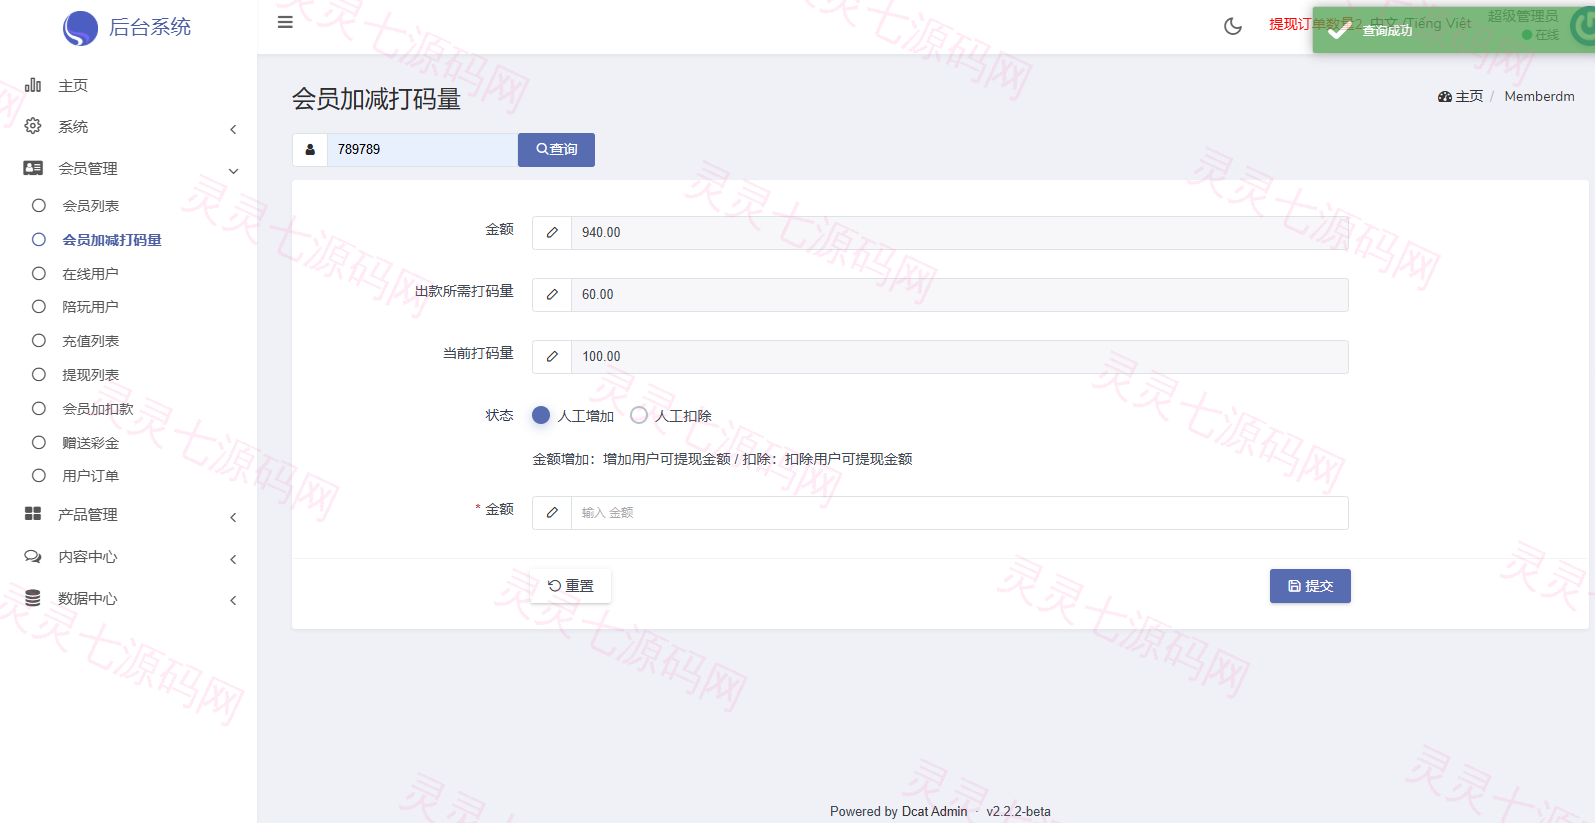Expand the 系统 menu chevron

pyautogui.click(x=233, y=129)
